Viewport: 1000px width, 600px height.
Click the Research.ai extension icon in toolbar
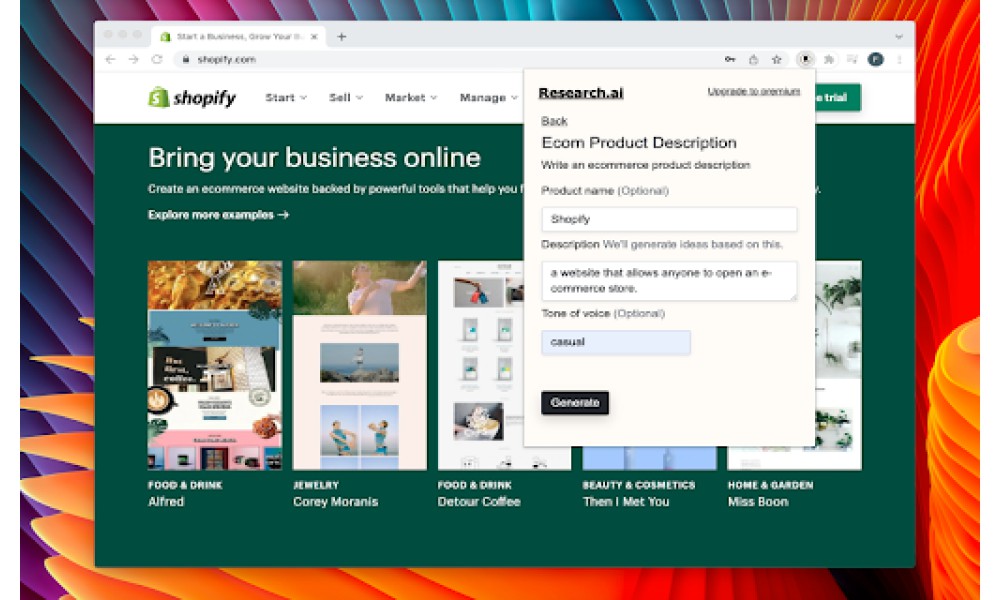click(x=805, y=59)
